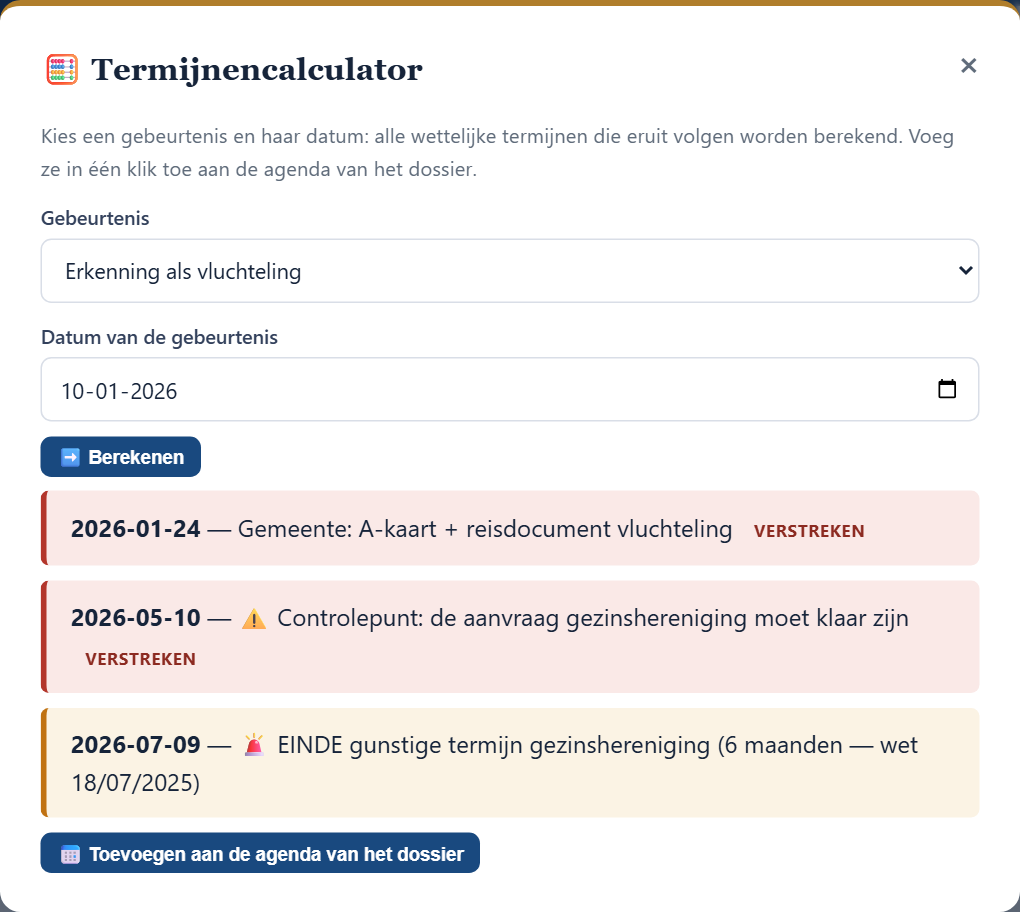Open the Gebeurtenis dropdown
This screenshot has height=912, width=1020.
click(x=510, y=271)
